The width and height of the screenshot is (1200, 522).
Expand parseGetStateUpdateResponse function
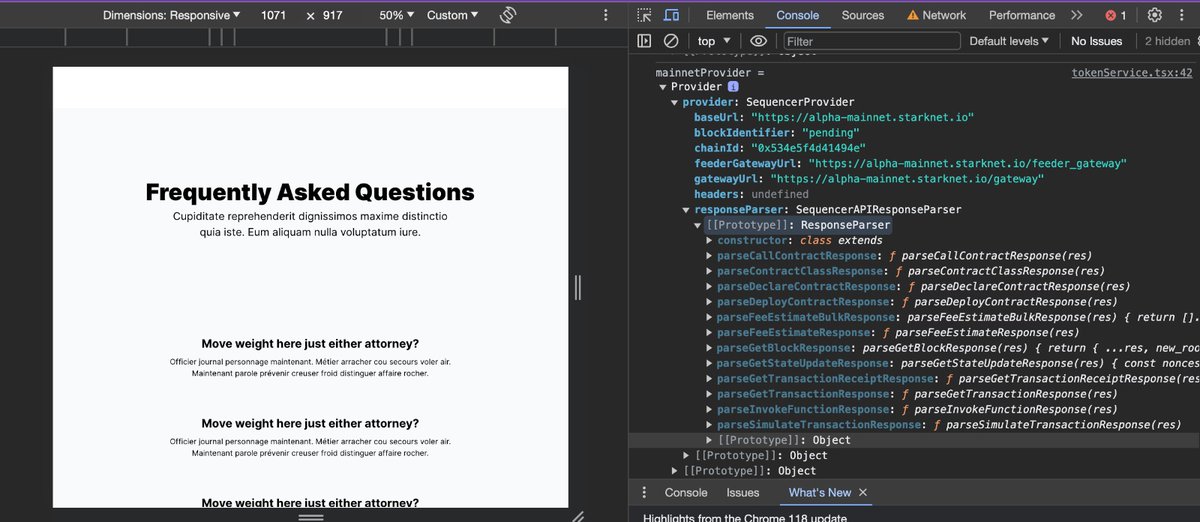point(710,363)
